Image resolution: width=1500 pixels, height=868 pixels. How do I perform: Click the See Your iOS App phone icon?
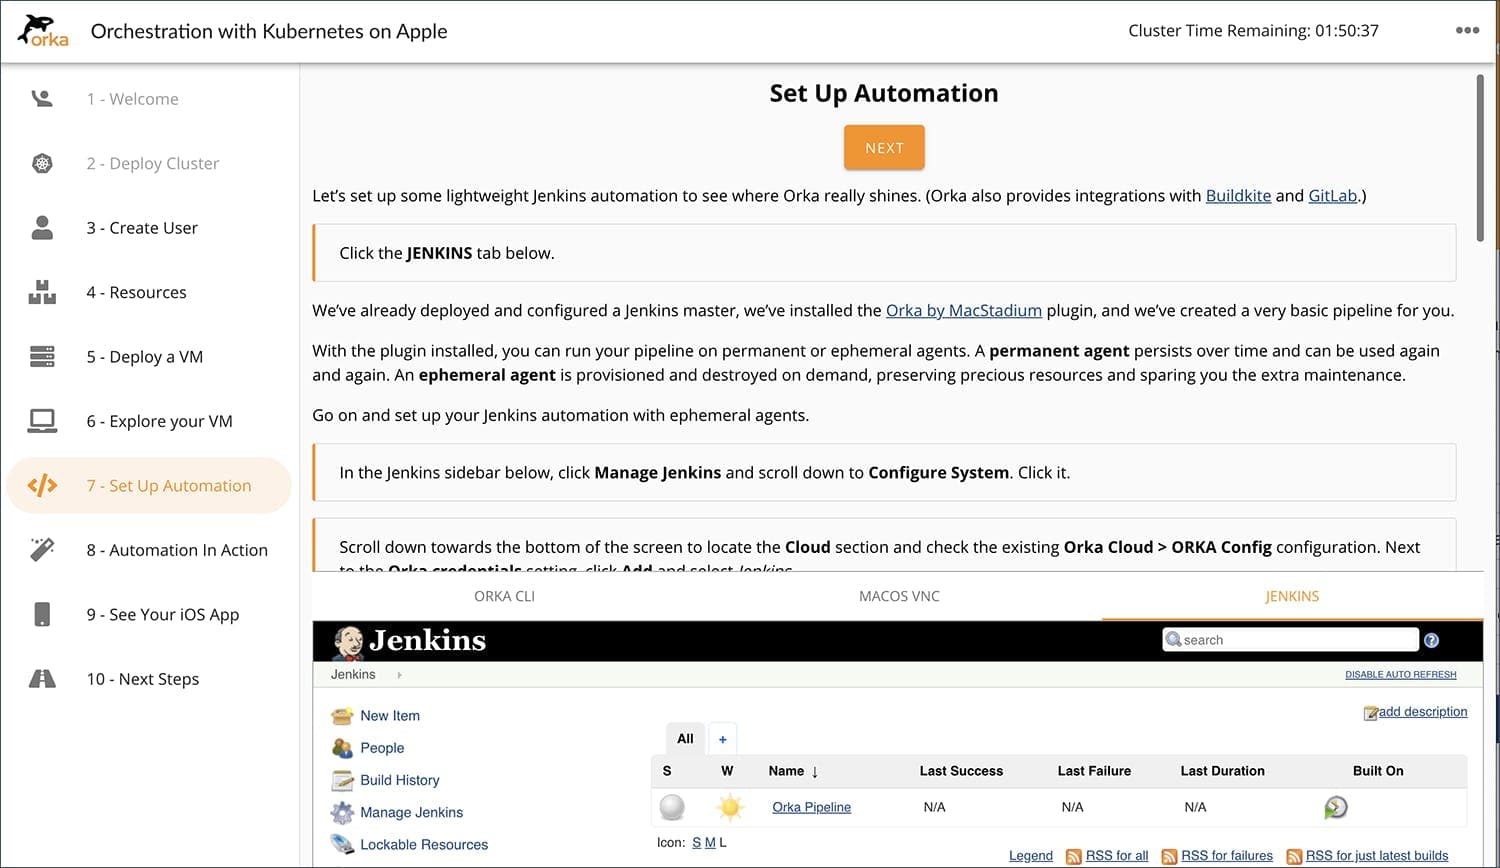(x=42, y=614)
